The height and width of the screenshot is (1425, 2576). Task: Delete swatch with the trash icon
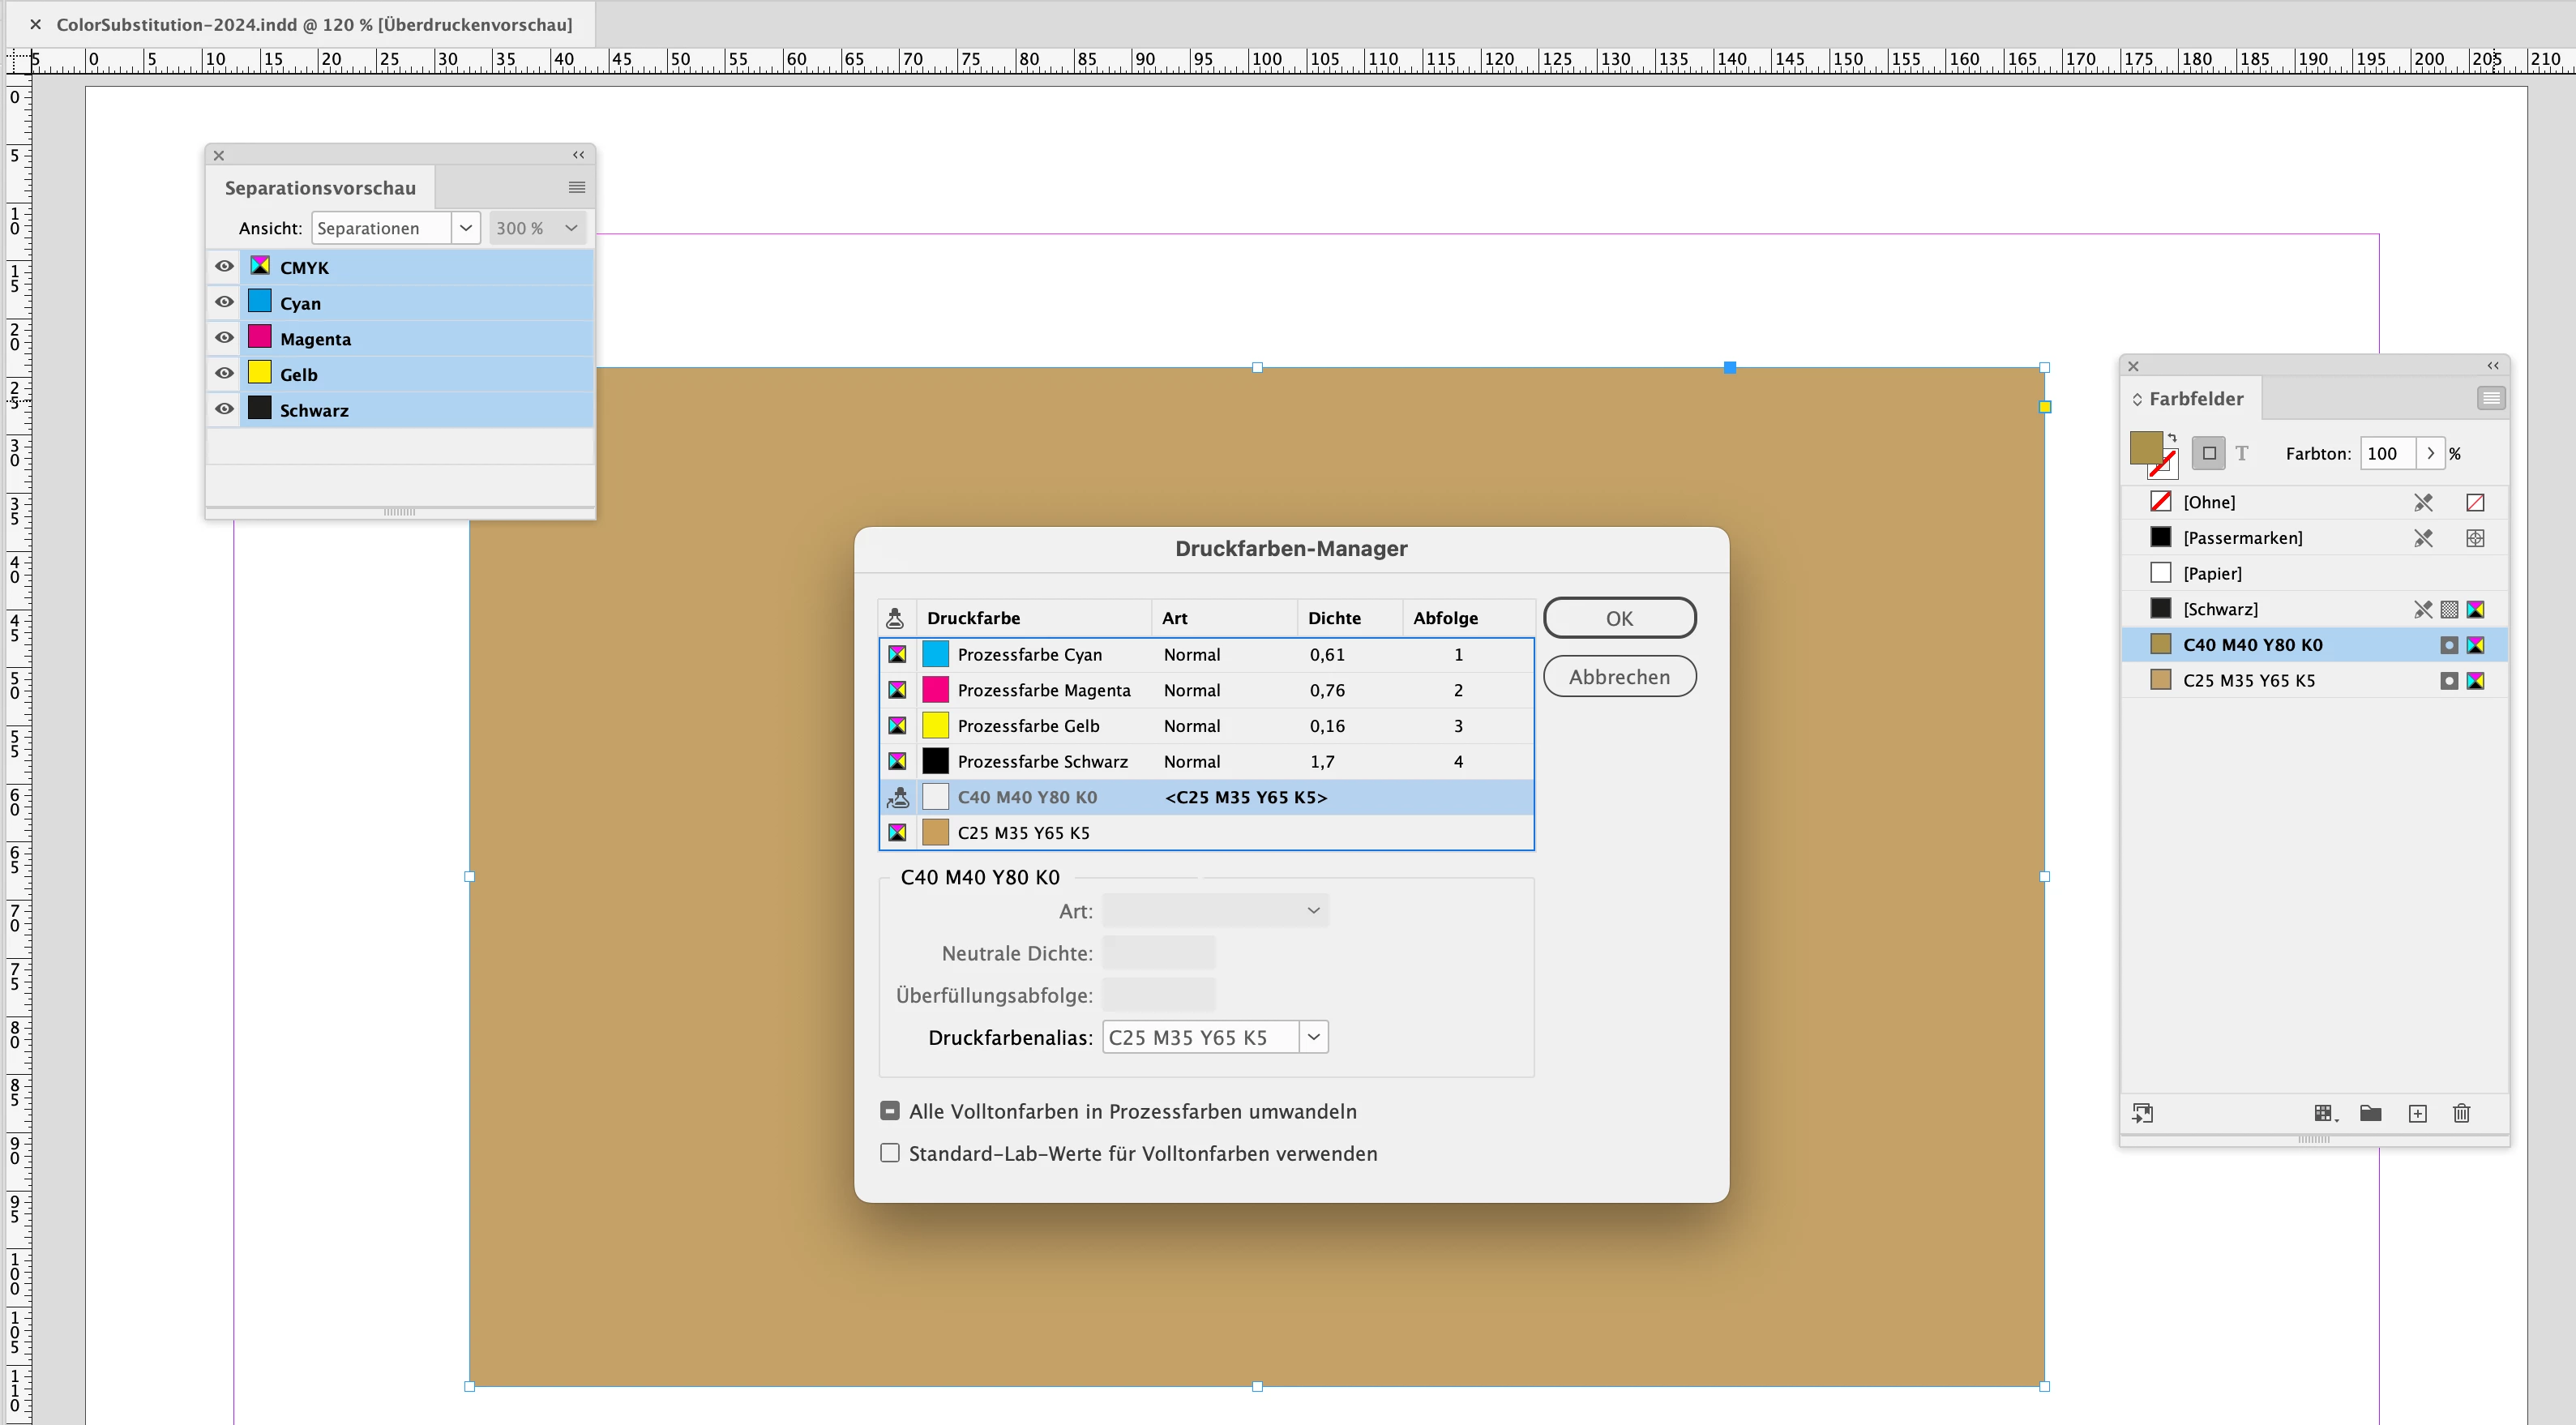click(2461, 1113)
